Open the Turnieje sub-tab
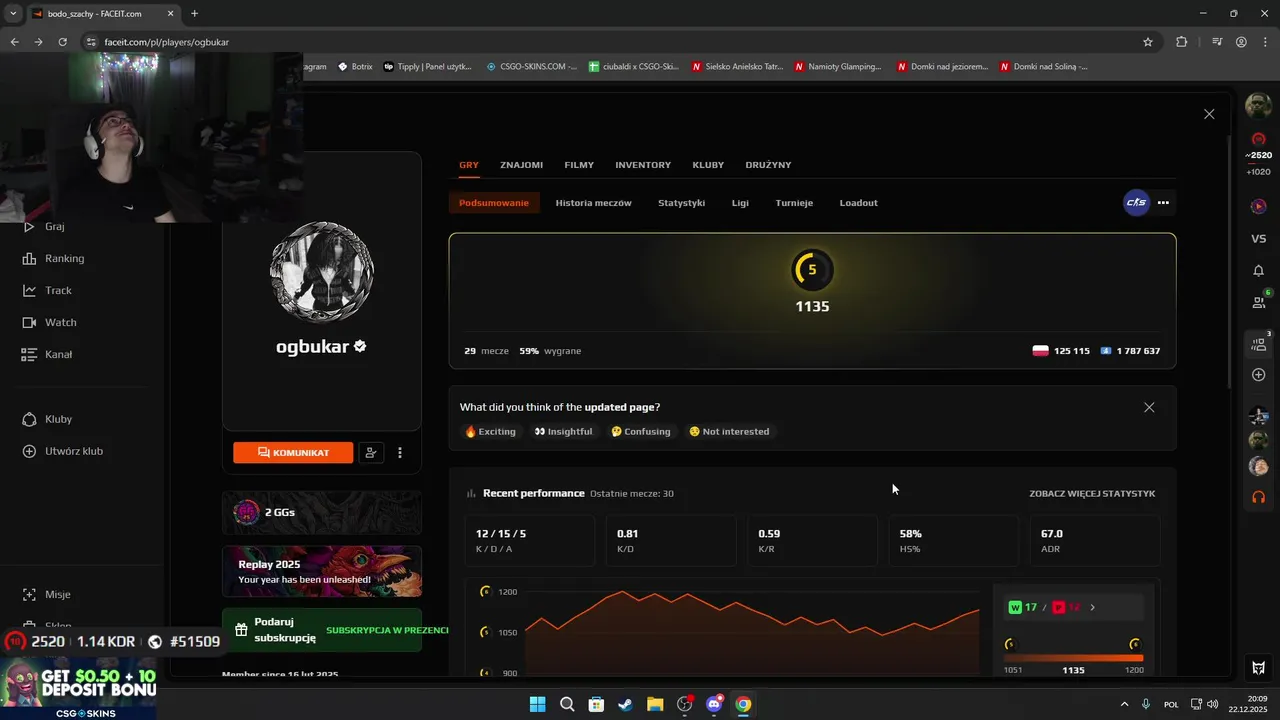 pyautogui.click(x=794, y=203)
